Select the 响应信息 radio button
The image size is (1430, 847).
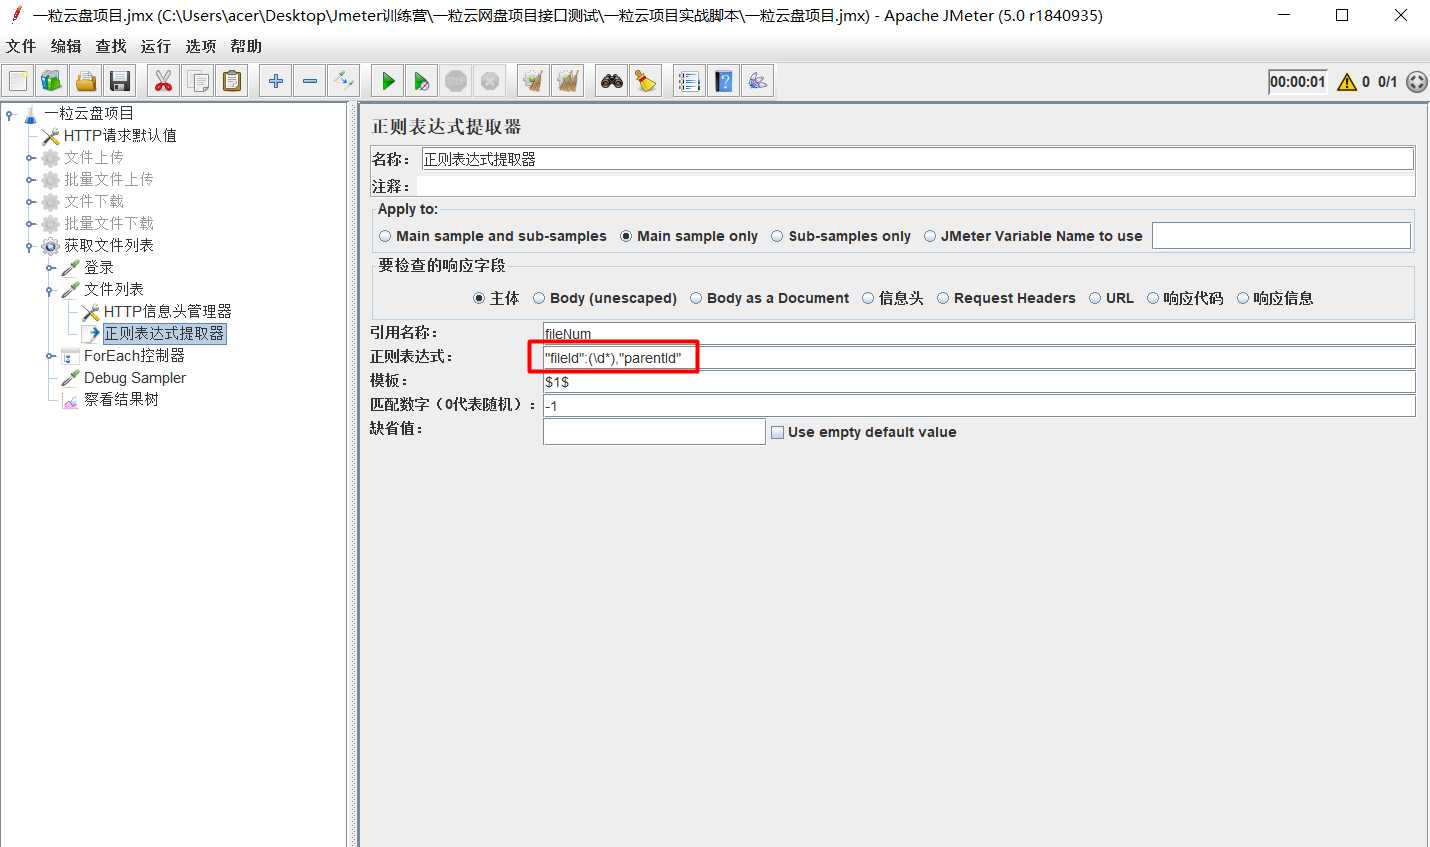click(x=1243, y=298)
